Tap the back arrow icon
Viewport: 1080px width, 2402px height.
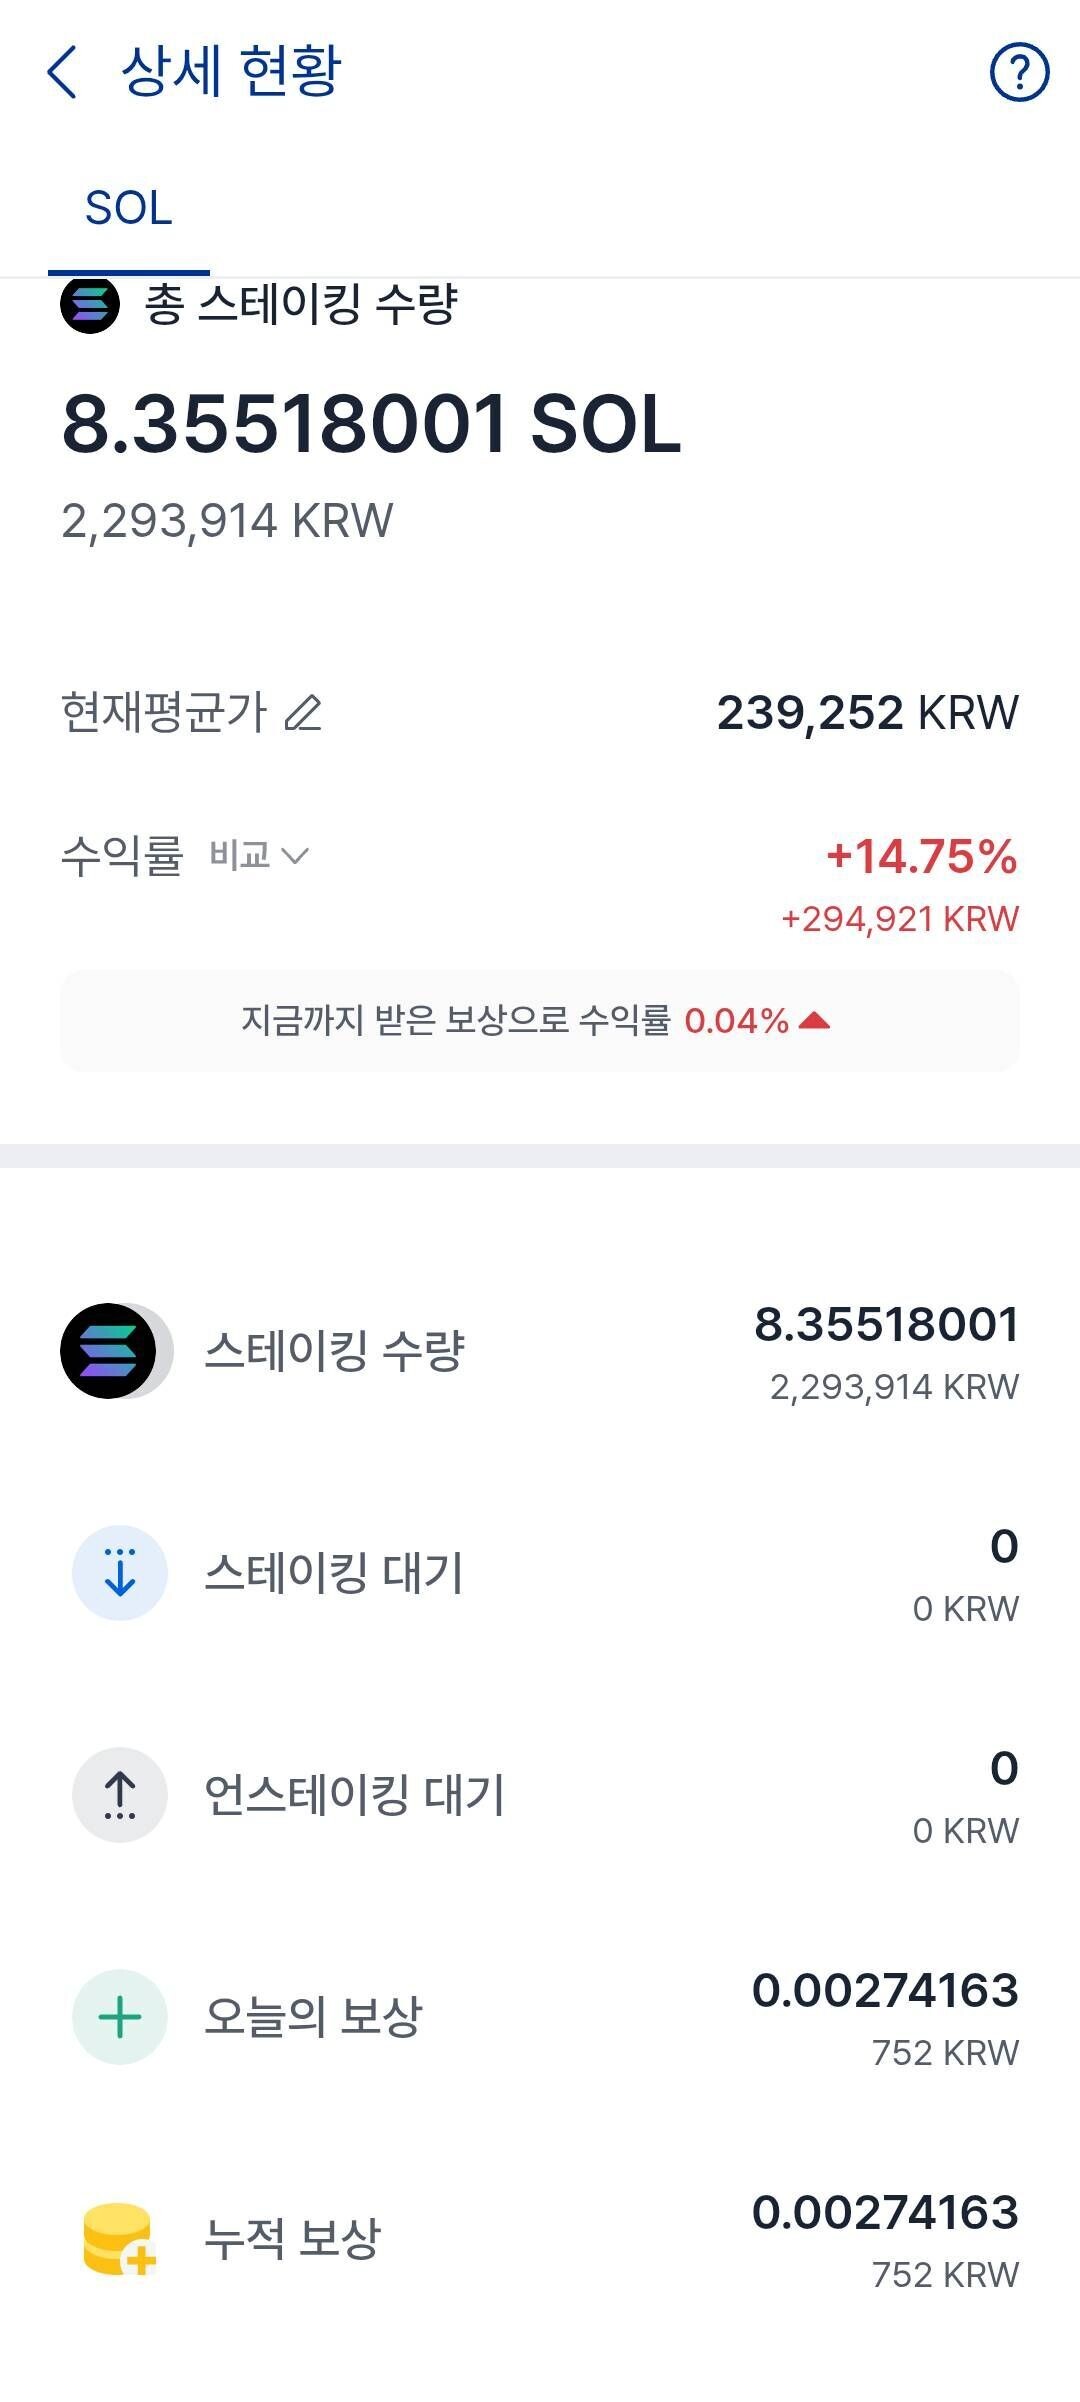click(x=62, y=72)
